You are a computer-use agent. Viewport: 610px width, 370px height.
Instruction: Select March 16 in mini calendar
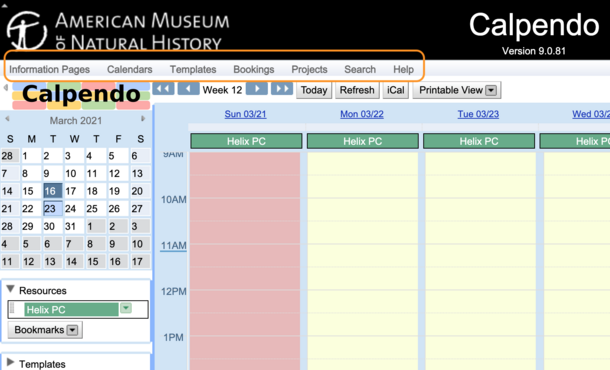click(52, 191)
